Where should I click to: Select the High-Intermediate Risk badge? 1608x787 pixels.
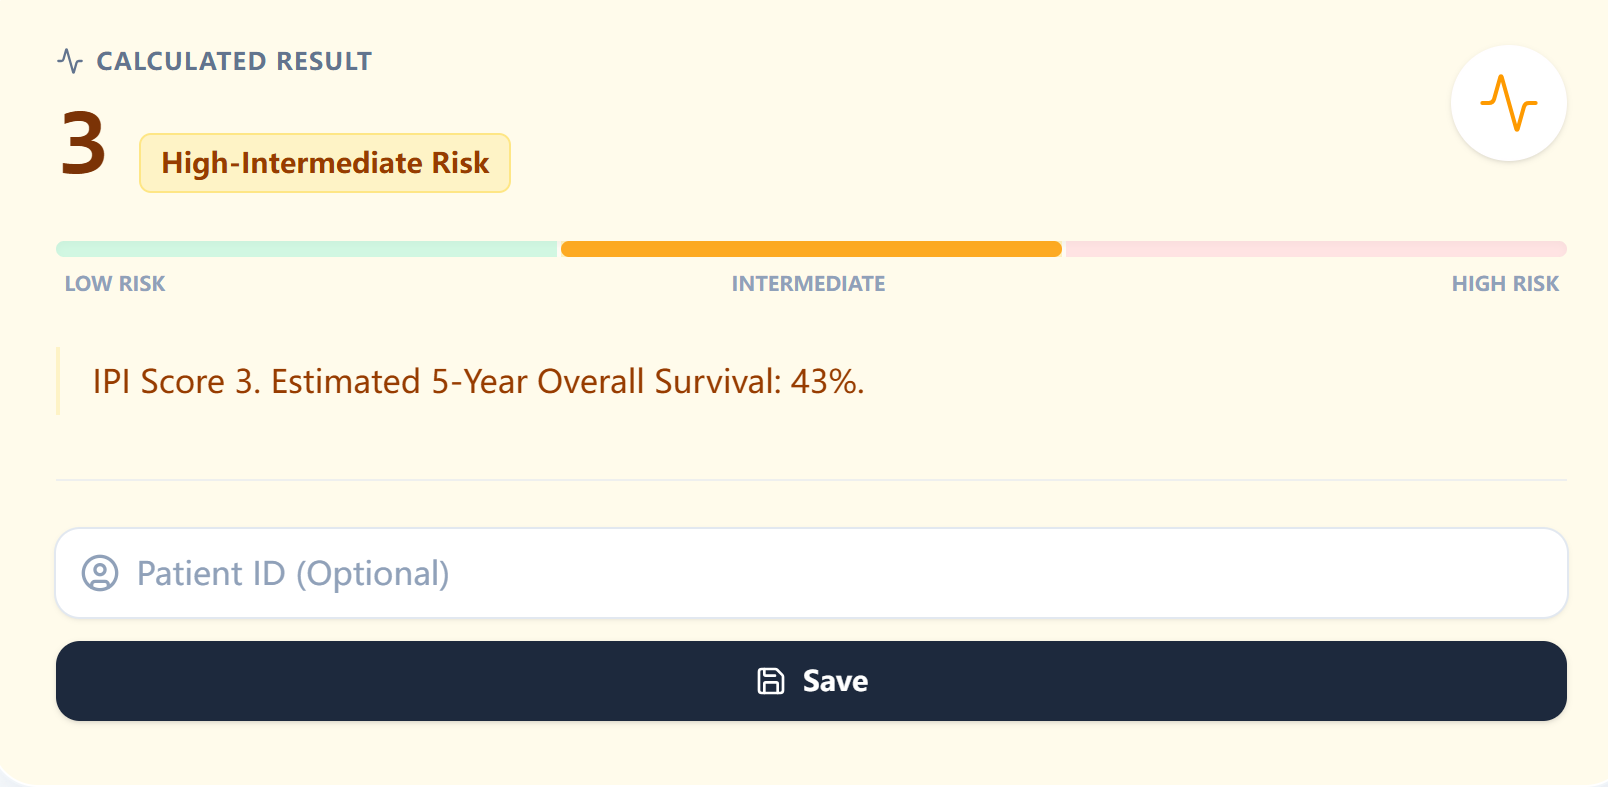[x=325, y=163]
